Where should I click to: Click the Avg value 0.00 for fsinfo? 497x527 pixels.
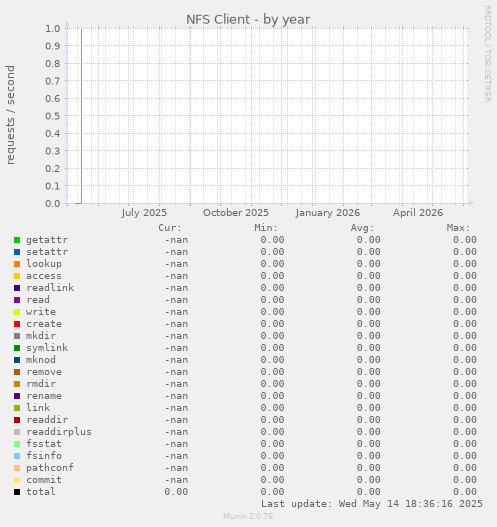(369, 456)
